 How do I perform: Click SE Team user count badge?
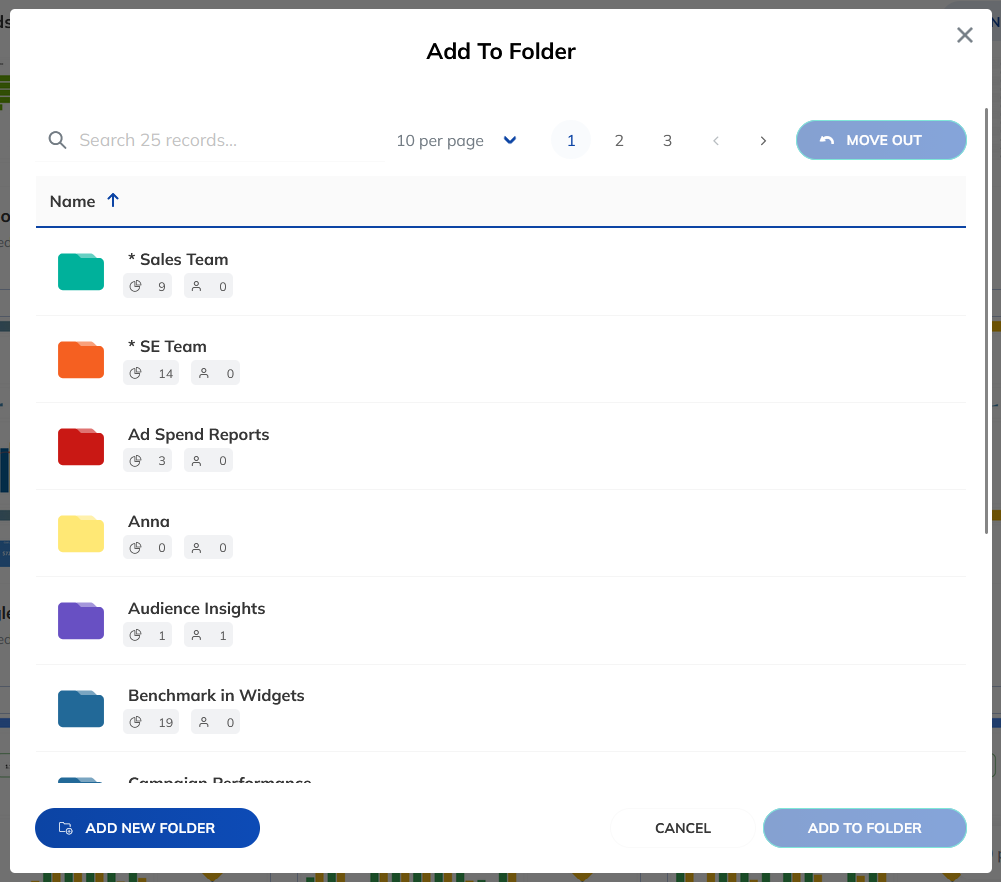click(216, 373)
